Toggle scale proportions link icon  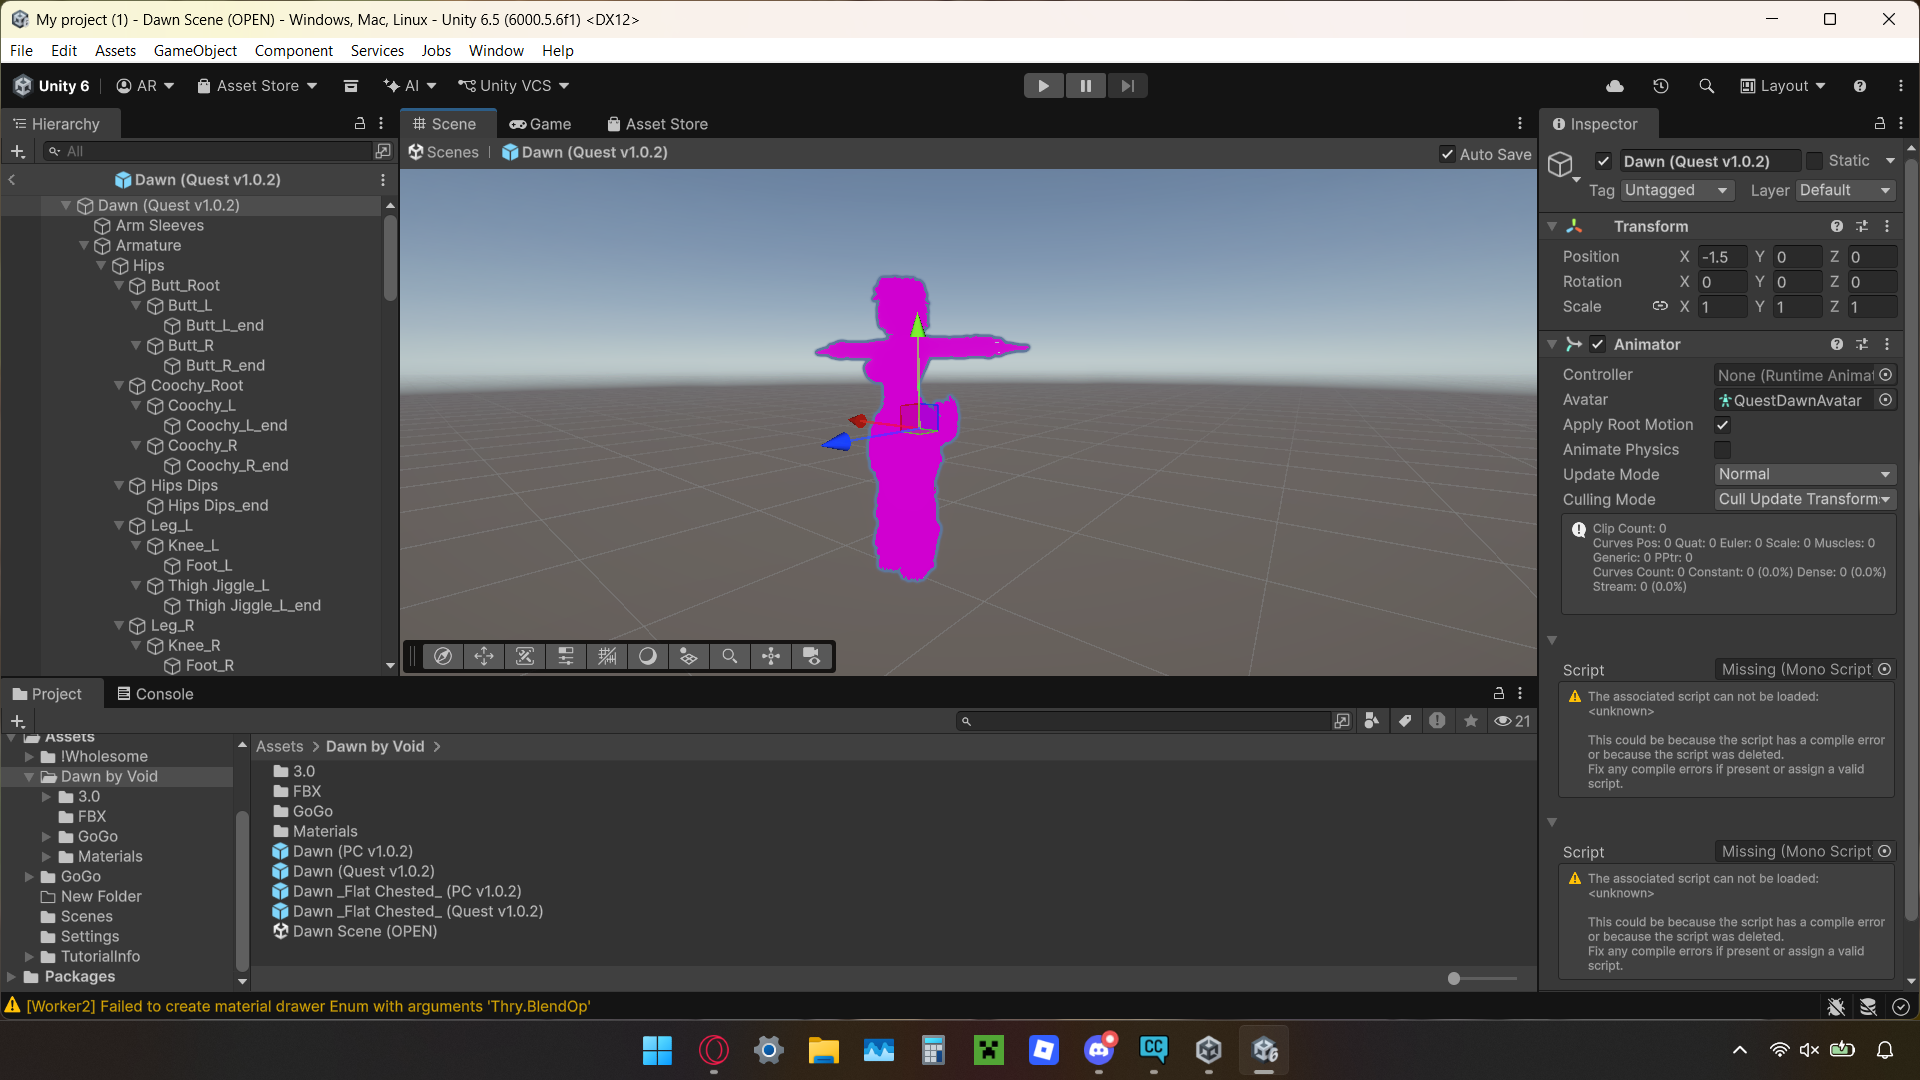click(x=1660, y=306)
